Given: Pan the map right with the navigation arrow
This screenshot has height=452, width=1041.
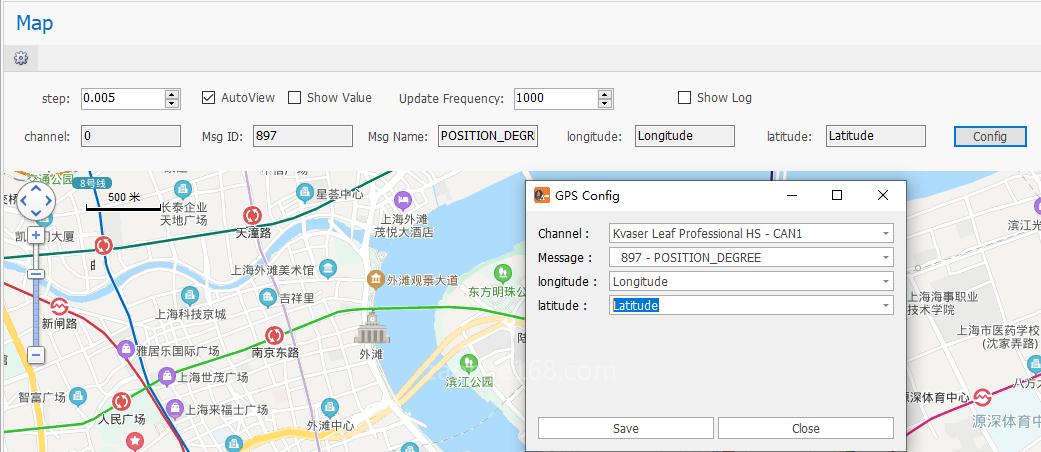Looking at the screenshot, I should pos(49,202).
